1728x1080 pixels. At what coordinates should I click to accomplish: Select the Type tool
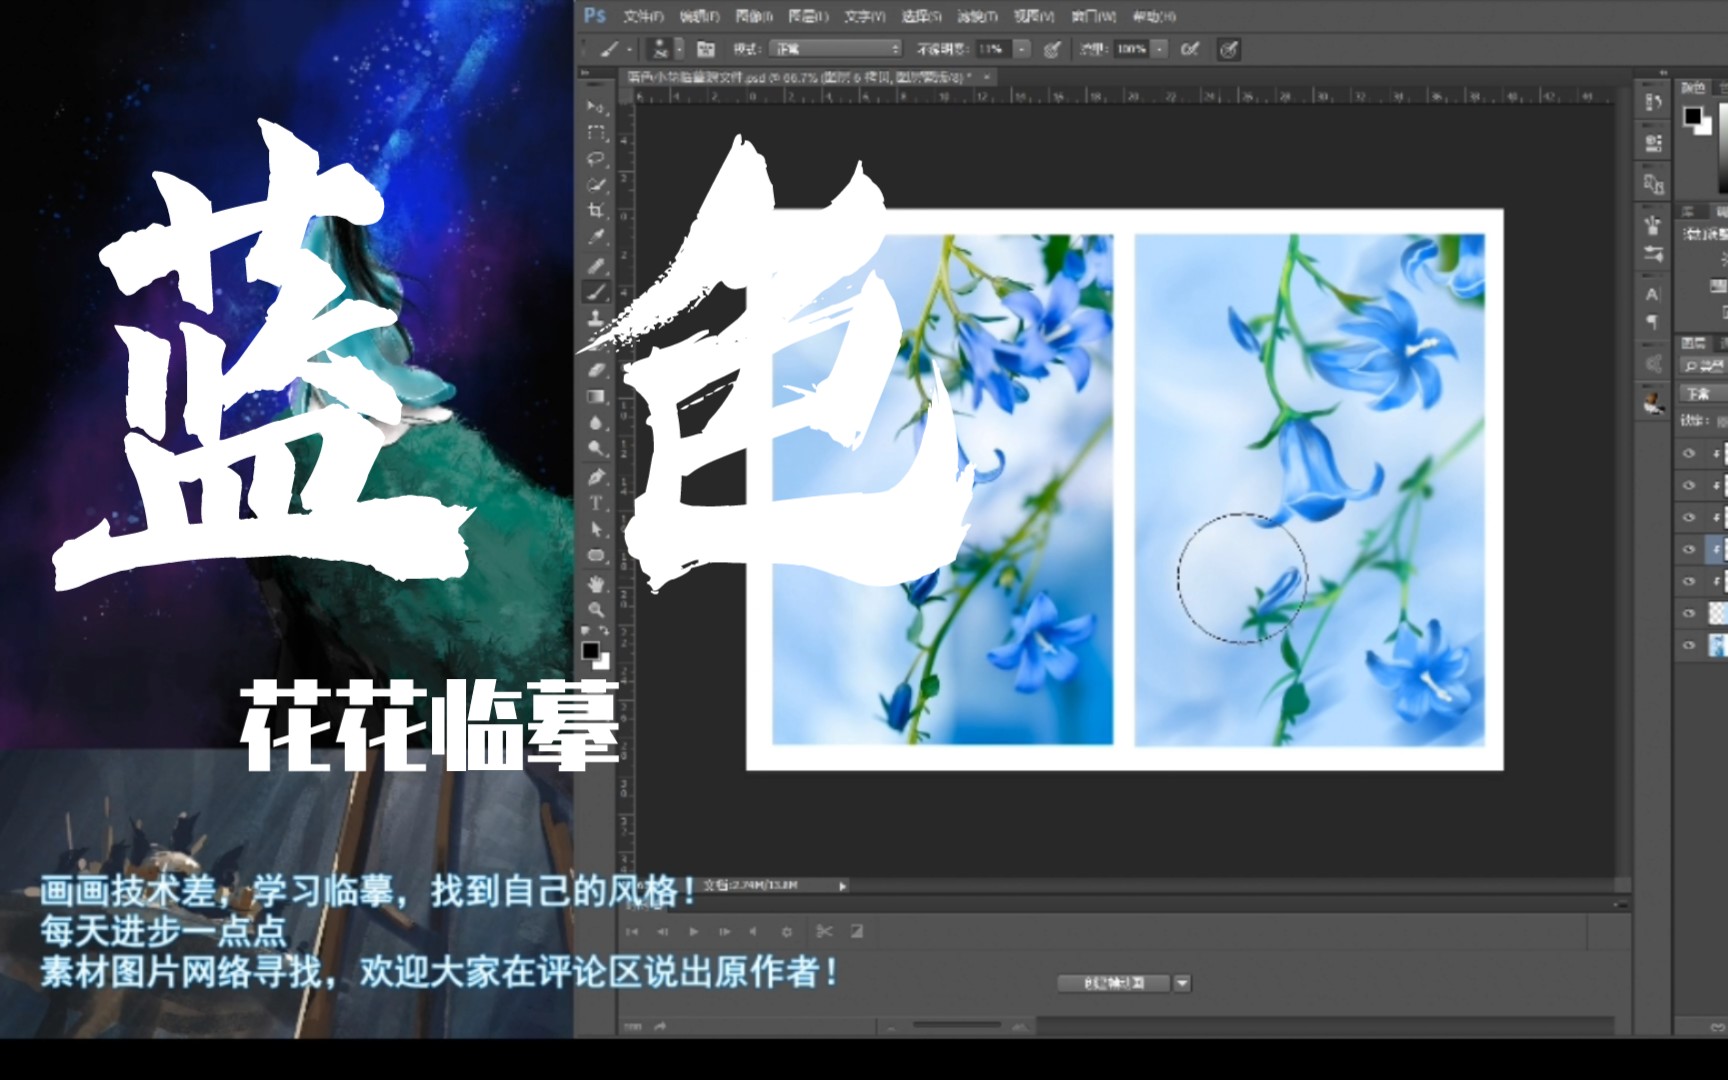point(596,503)
